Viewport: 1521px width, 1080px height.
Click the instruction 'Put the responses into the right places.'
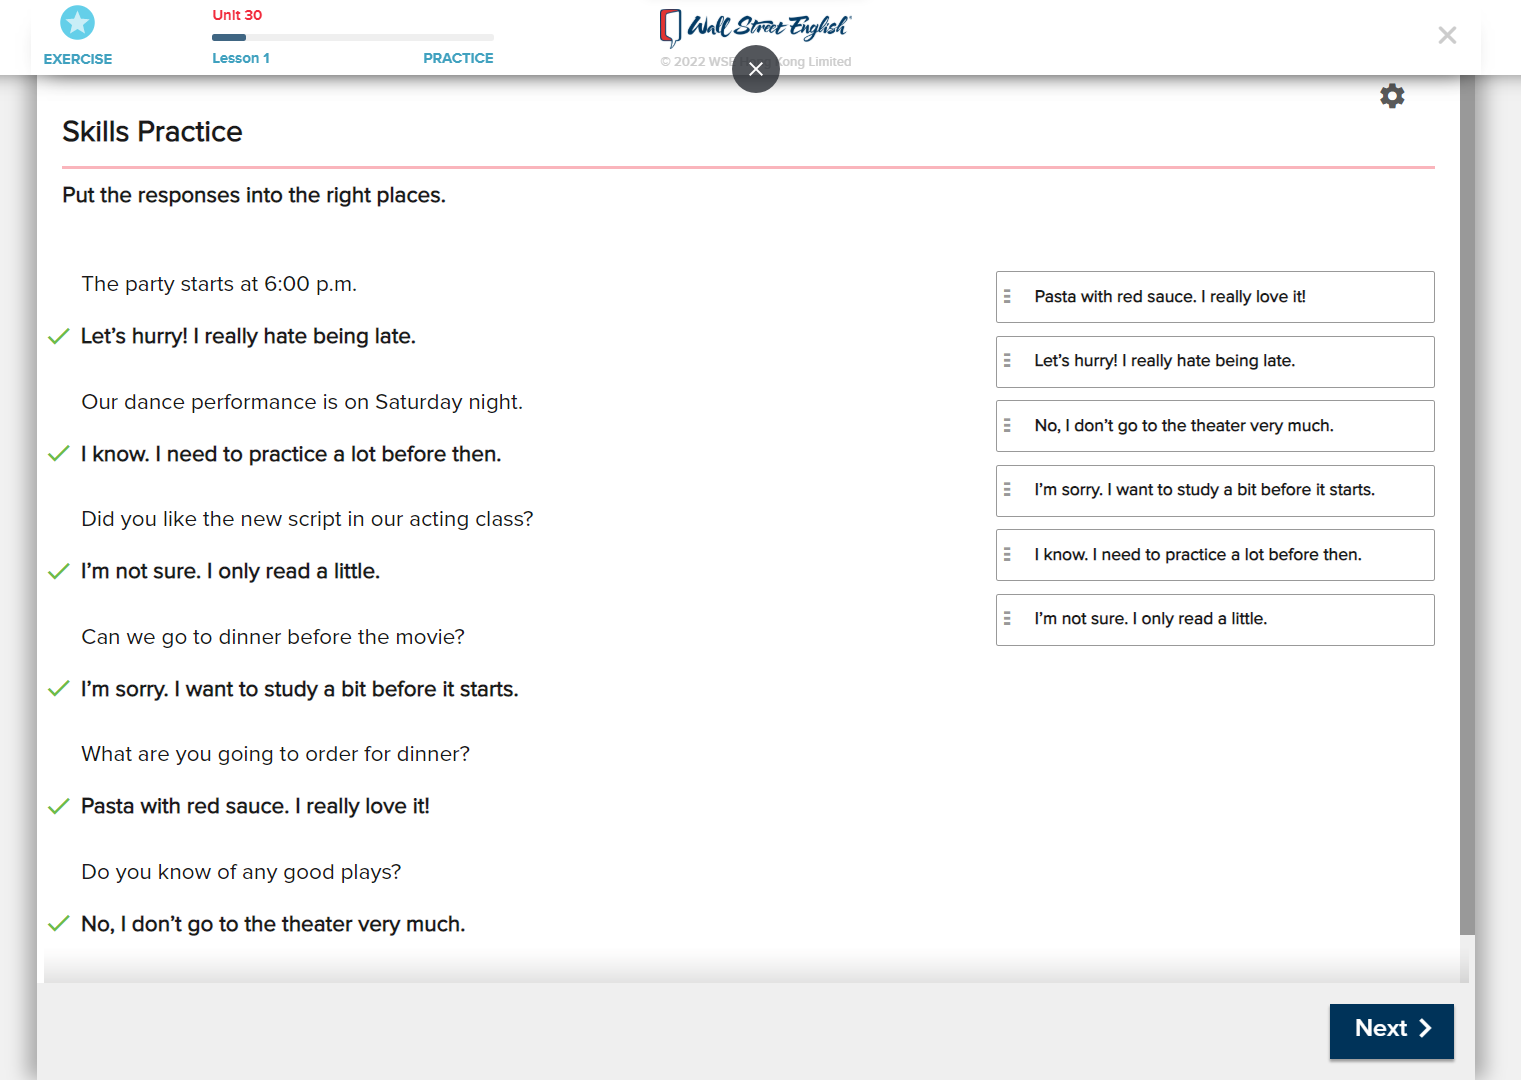(254, 195)
